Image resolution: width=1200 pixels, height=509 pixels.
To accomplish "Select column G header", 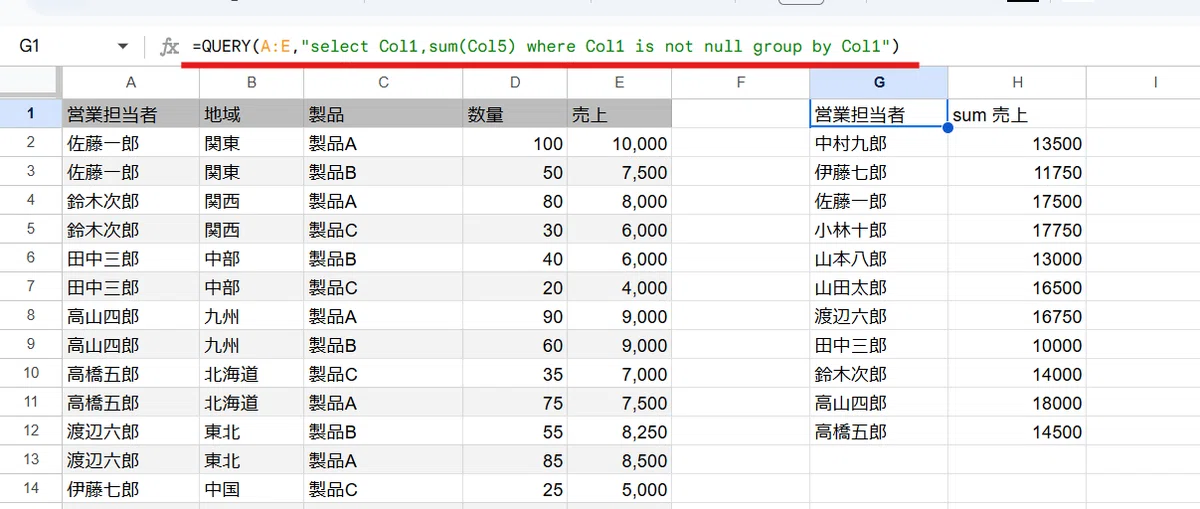I will [878, 83].
